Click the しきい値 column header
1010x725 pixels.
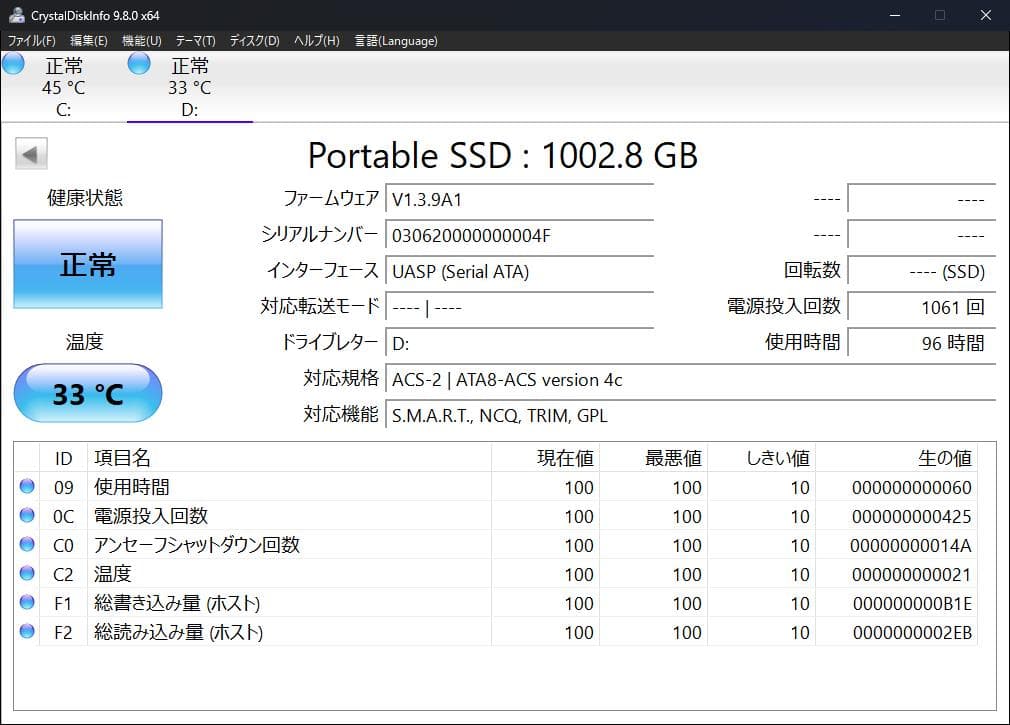point(762,458)
